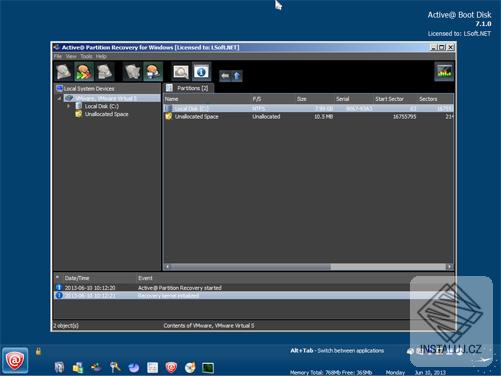This screenshot has height=376, width=501.
Task: Click the Back arrow toolbar button
Action: coord(225,76)
